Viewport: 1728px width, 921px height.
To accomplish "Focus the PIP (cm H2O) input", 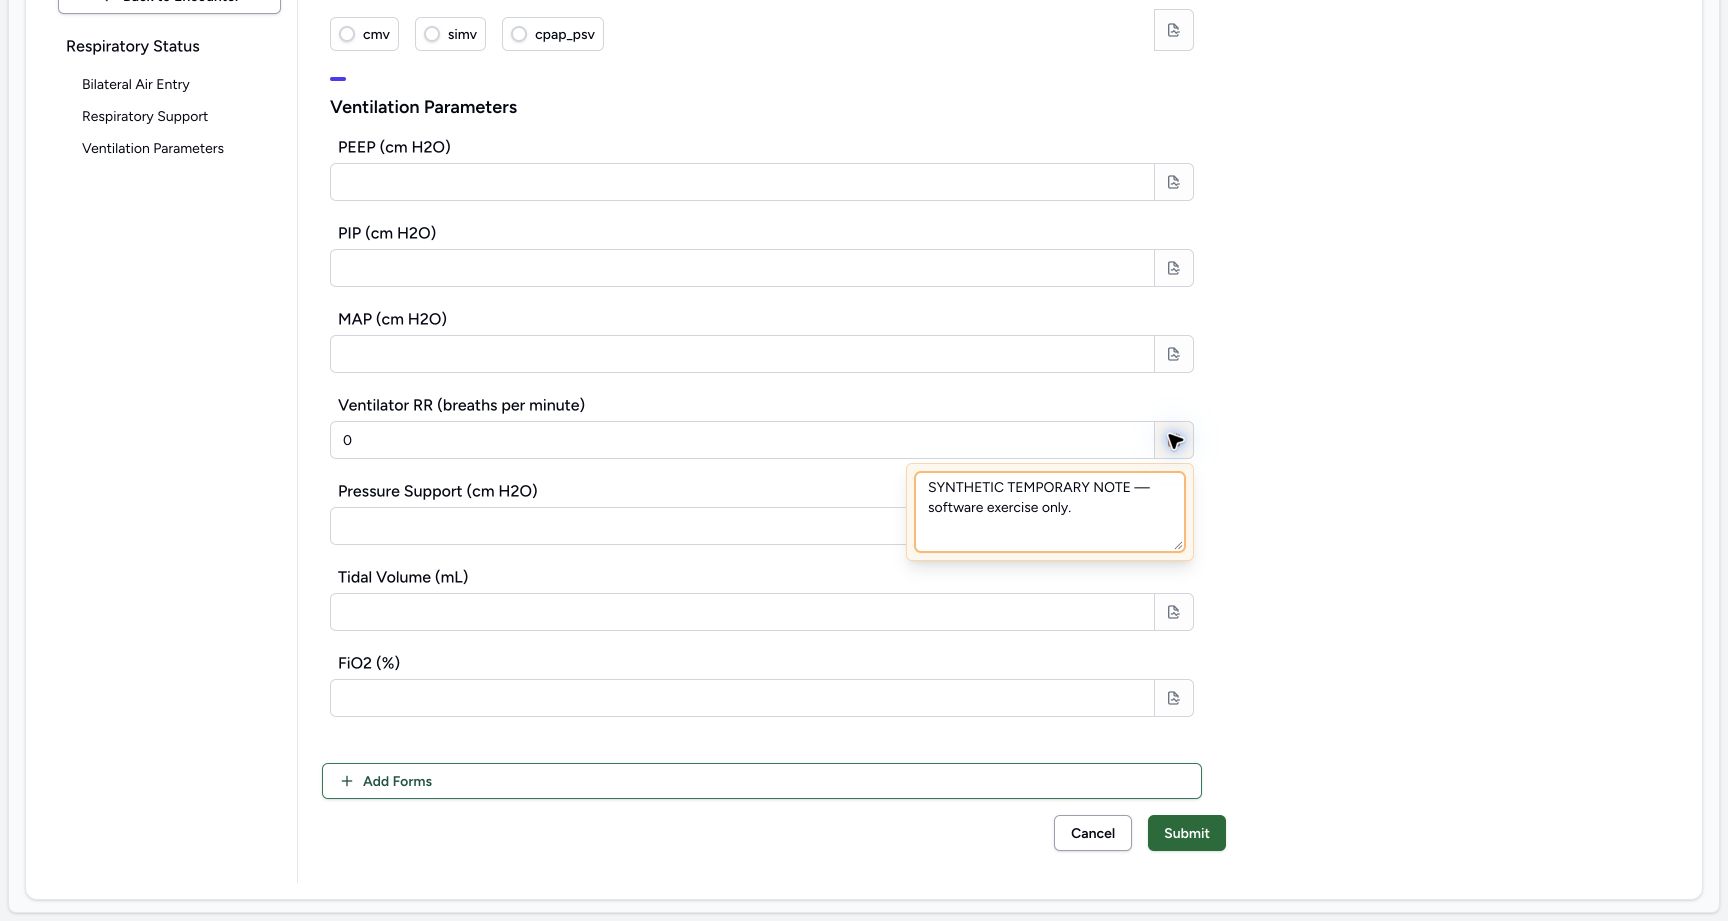I will click(742, 268).
